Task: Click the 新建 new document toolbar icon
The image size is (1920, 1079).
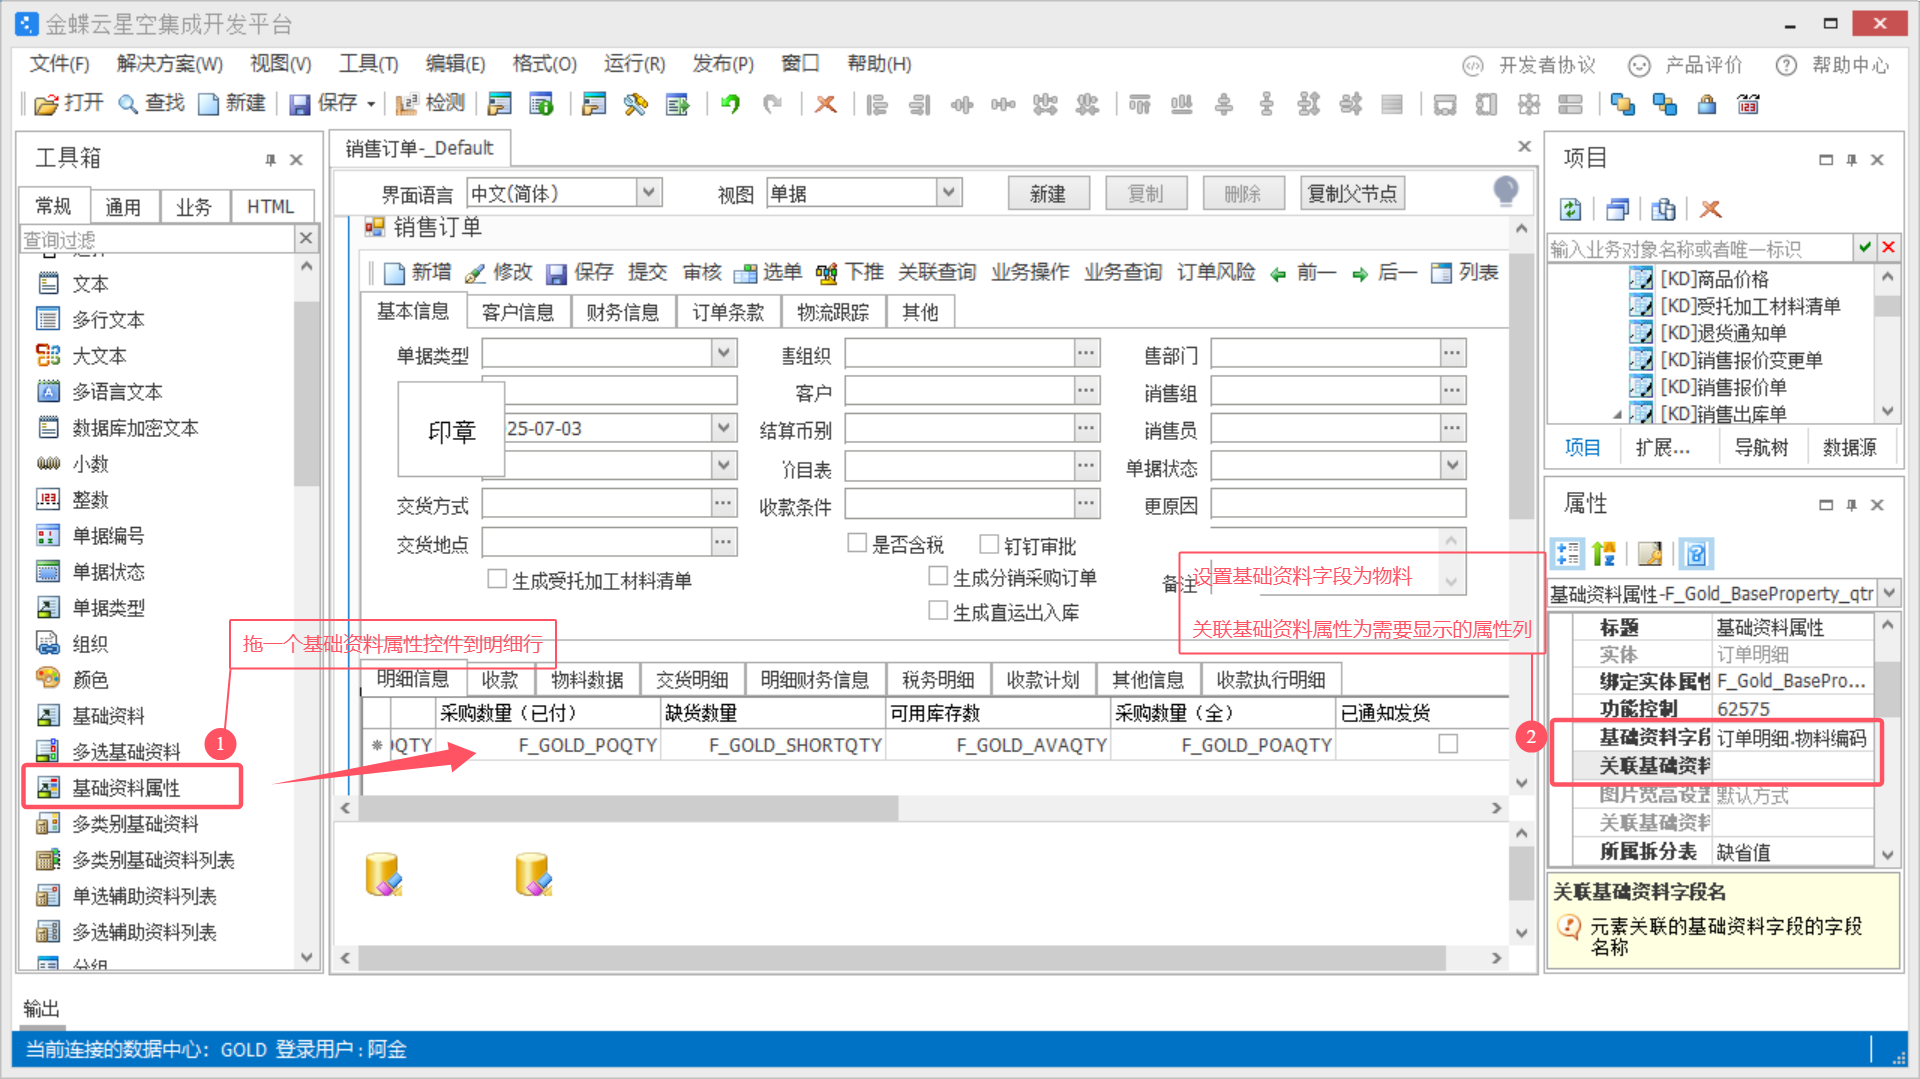Action: (x=208, y=104)
